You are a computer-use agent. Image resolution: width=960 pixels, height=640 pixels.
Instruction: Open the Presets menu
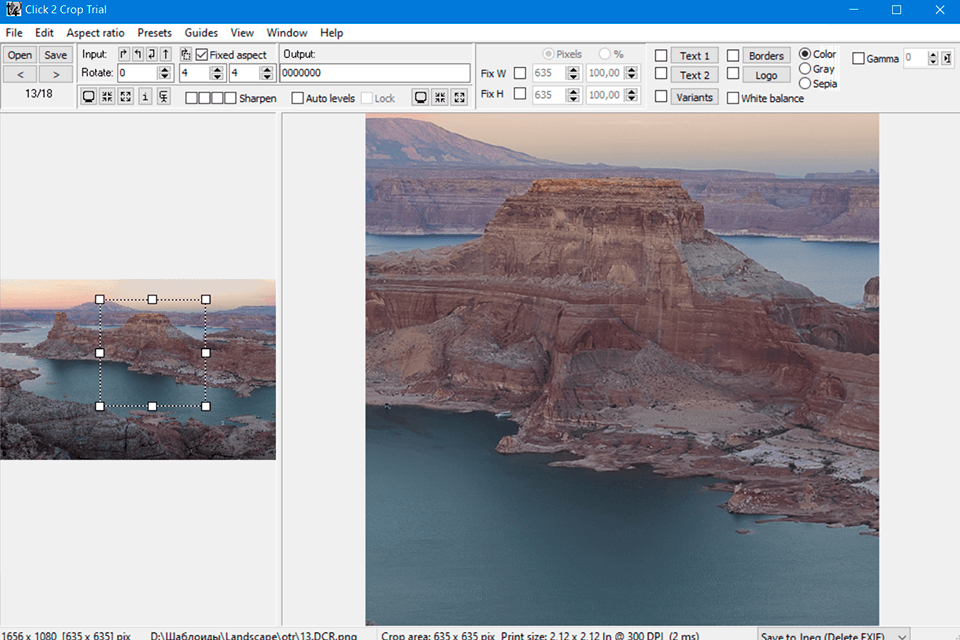[x=154, y=33]
